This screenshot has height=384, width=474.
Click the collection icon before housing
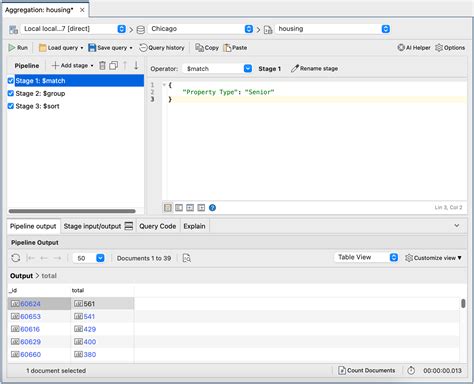(x=268, y=30)
